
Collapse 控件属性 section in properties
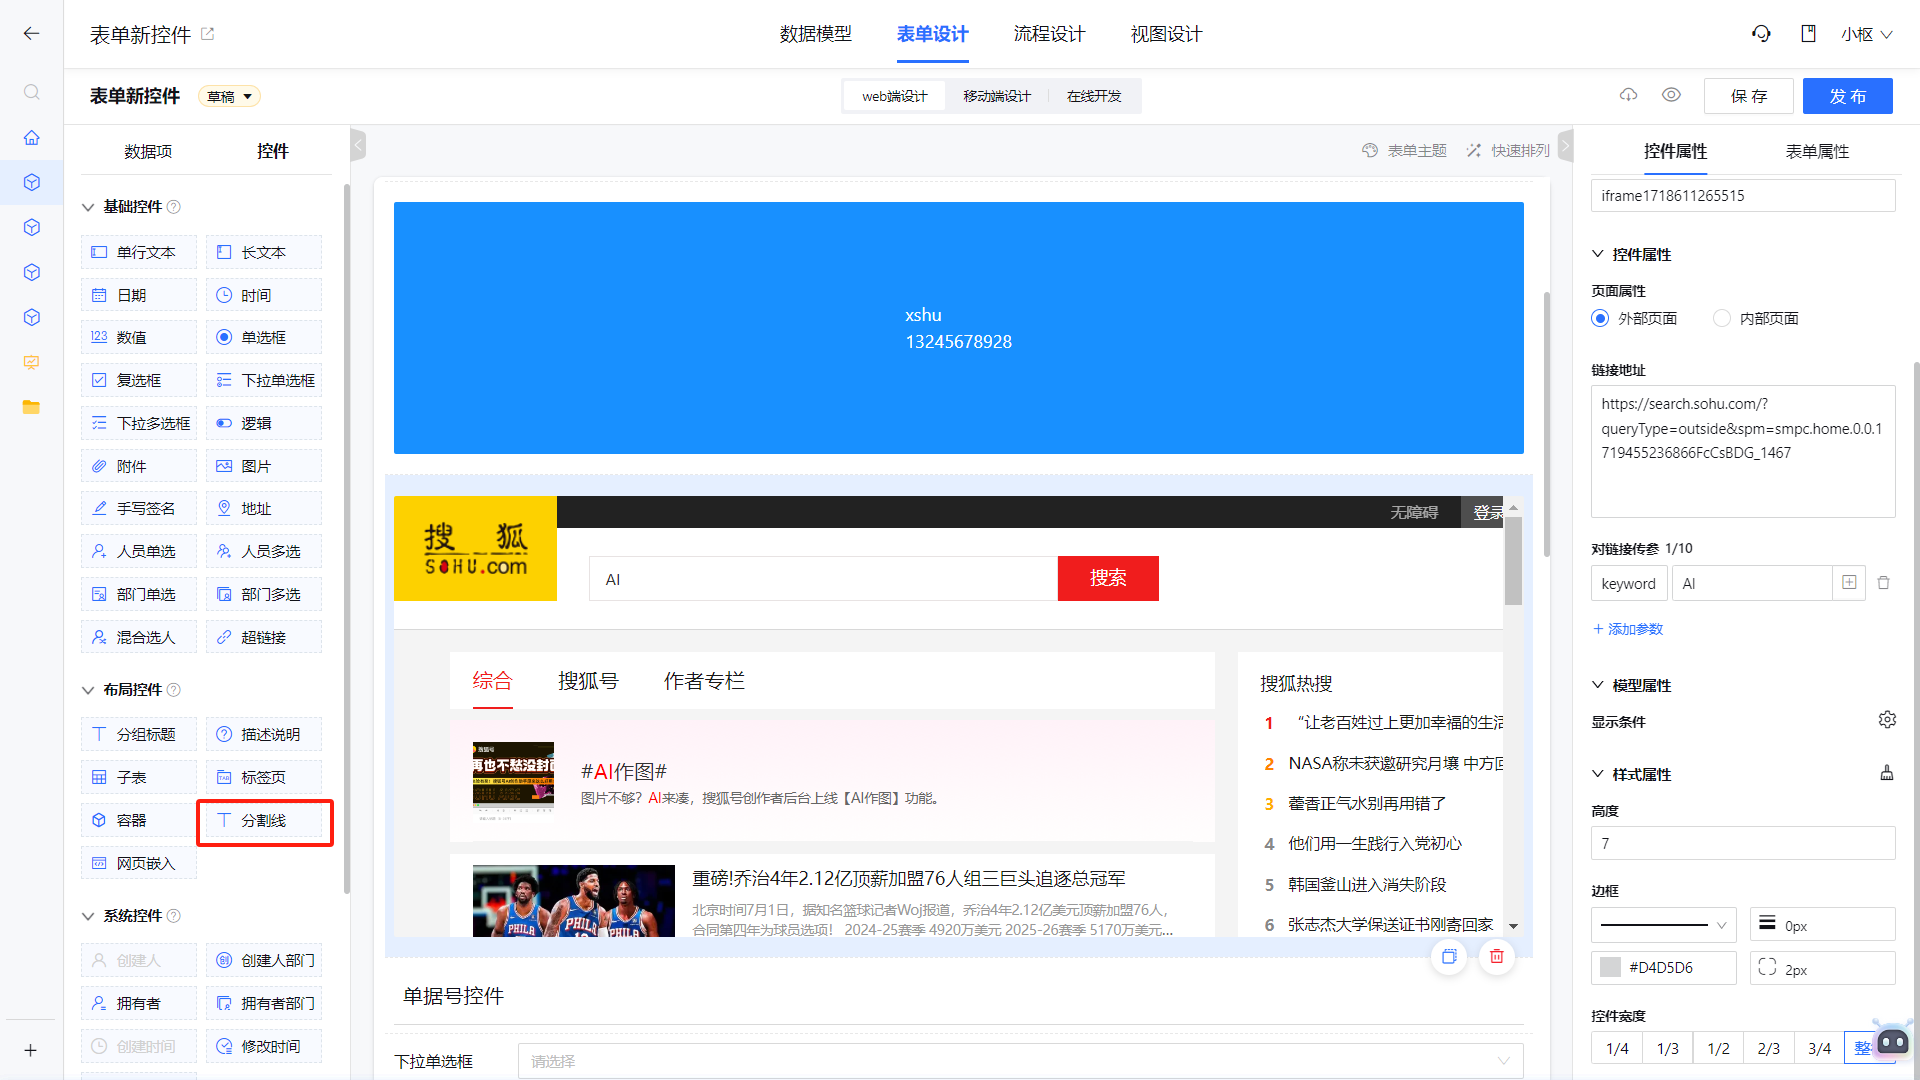tap(1598, 254)
